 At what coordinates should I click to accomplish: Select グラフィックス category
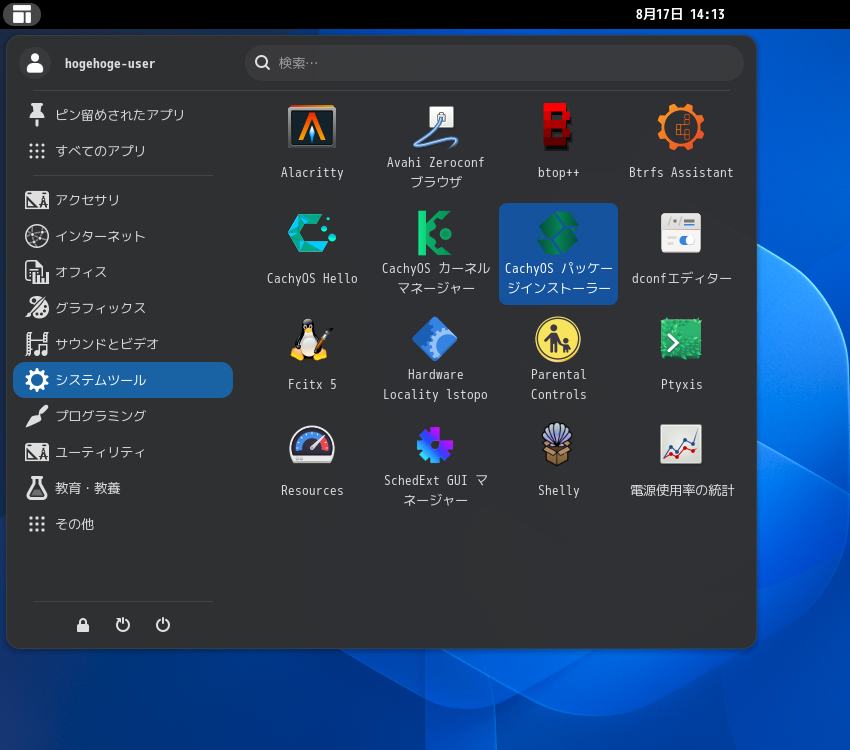pos(123,308)
